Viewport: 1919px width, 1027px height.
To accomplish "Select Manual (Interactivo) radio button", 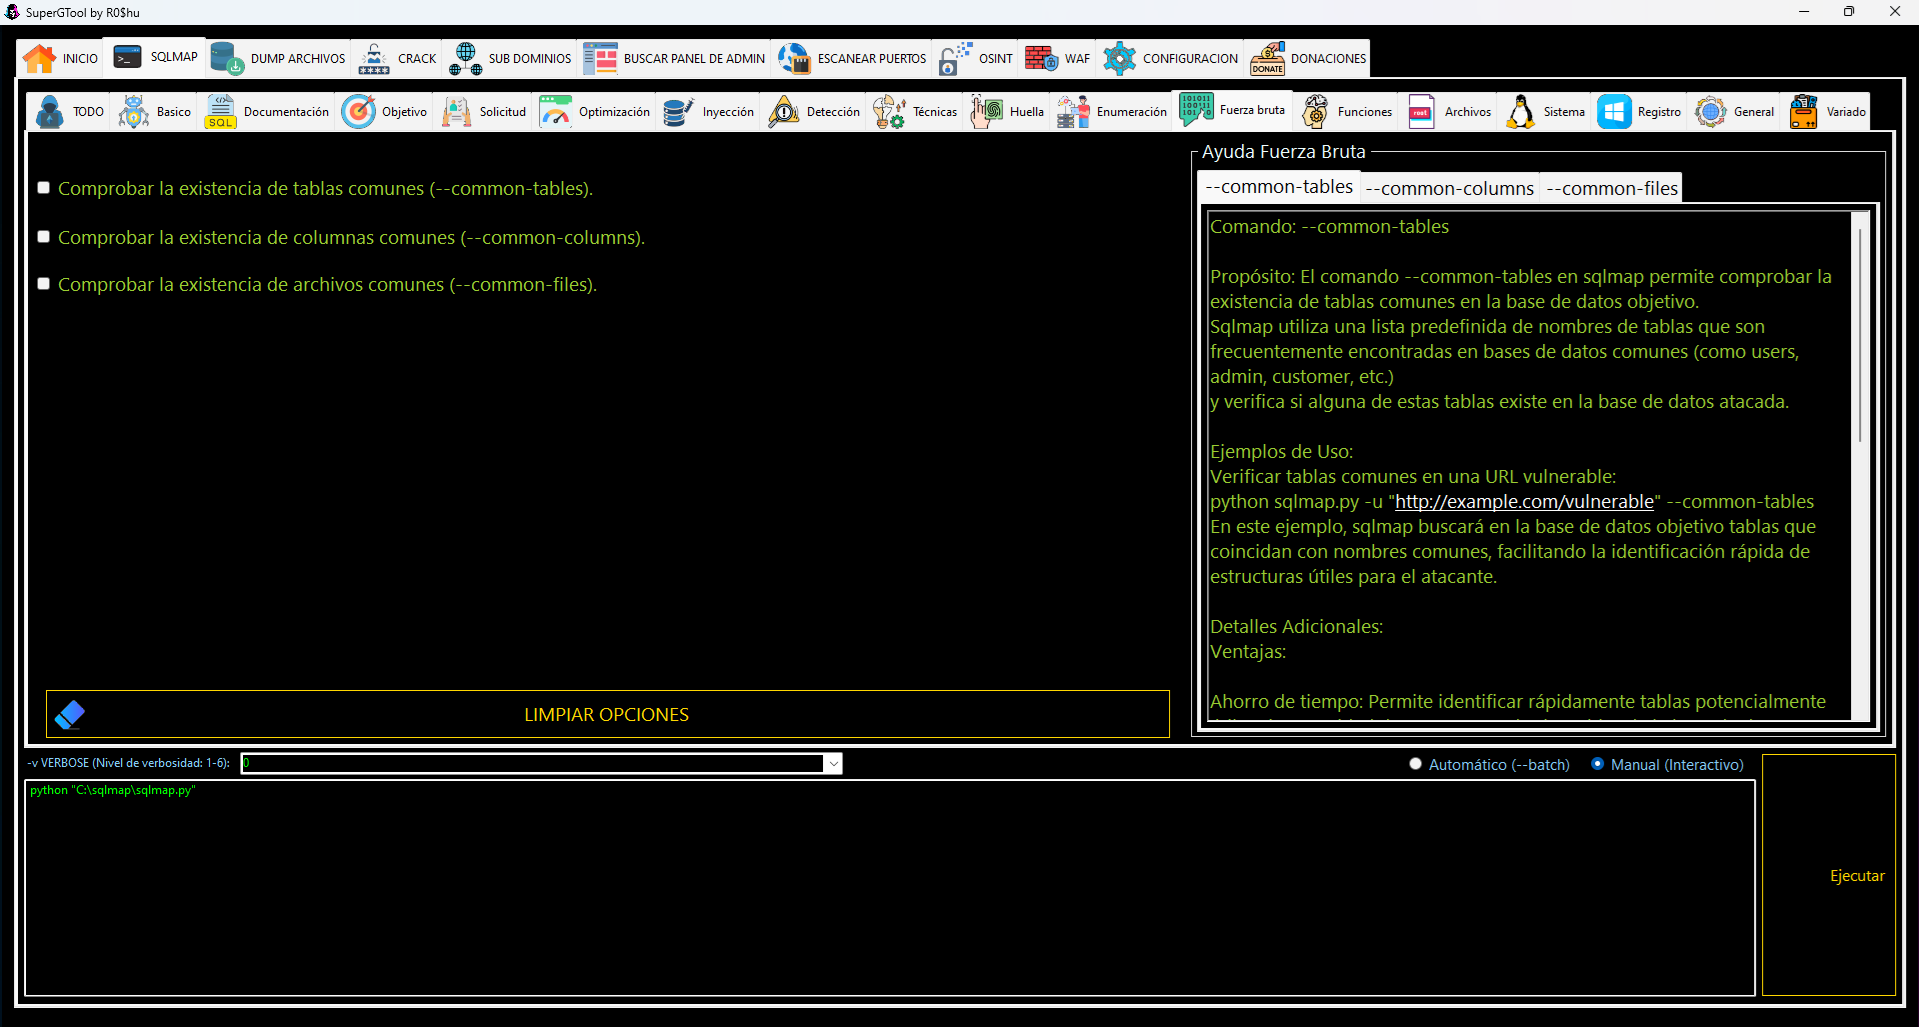I will click(x=1598, y=764).
